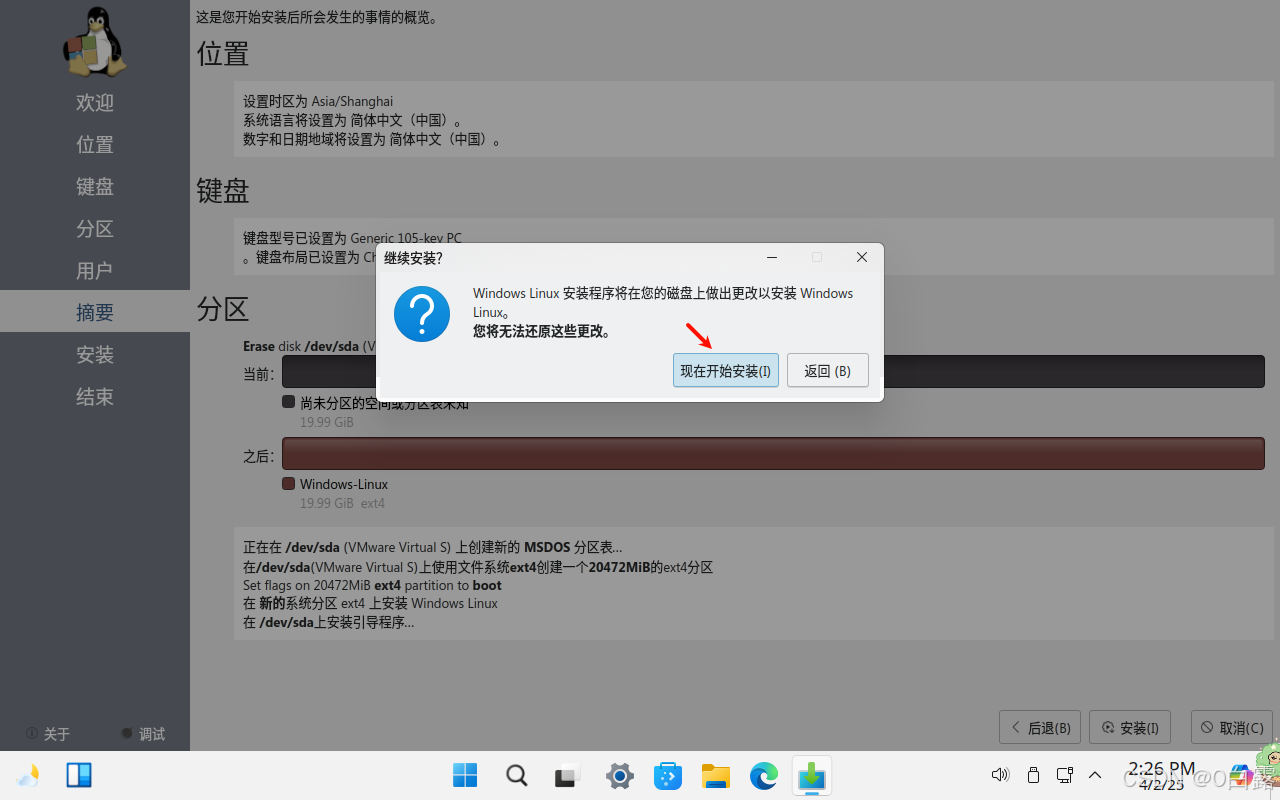The height and width of the screenshot is (800, 1280).
Task: Click the 当前 partition bar
Action: [x=773, y=371]
